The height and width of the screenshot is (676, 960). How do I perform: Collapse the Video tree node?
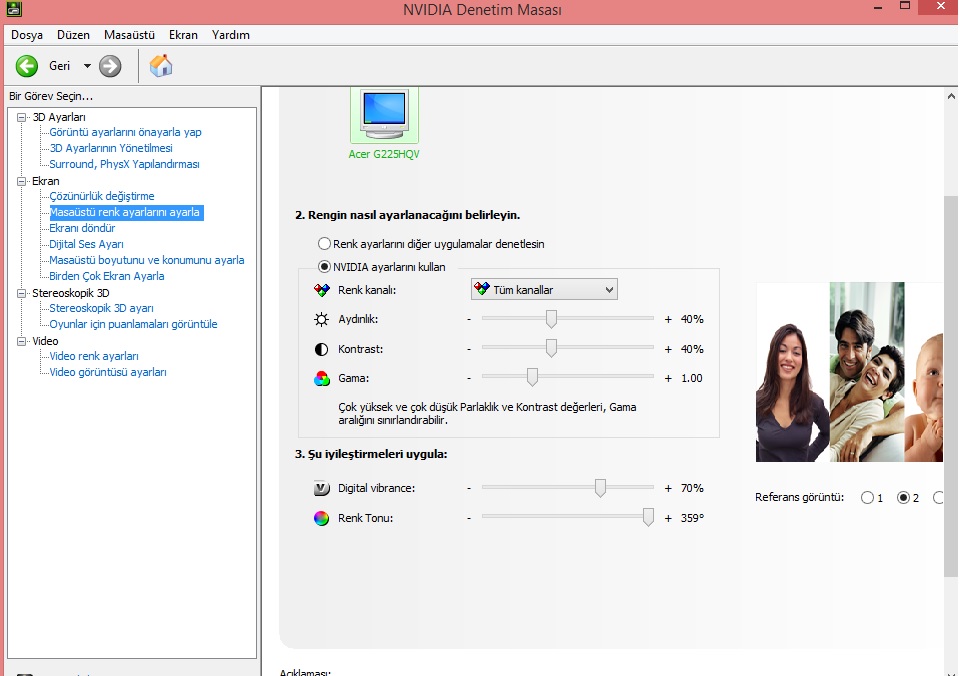22,341
